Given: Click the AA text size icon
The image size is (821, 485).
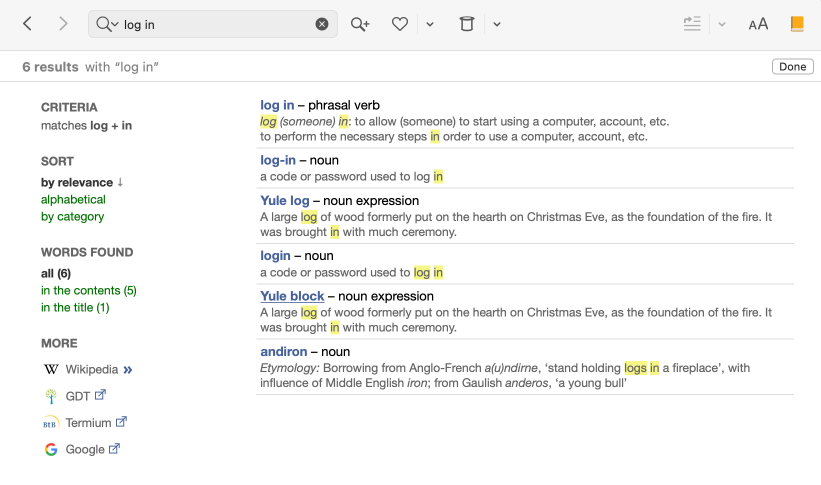Looking at the screenshot, I should [758, 24].
